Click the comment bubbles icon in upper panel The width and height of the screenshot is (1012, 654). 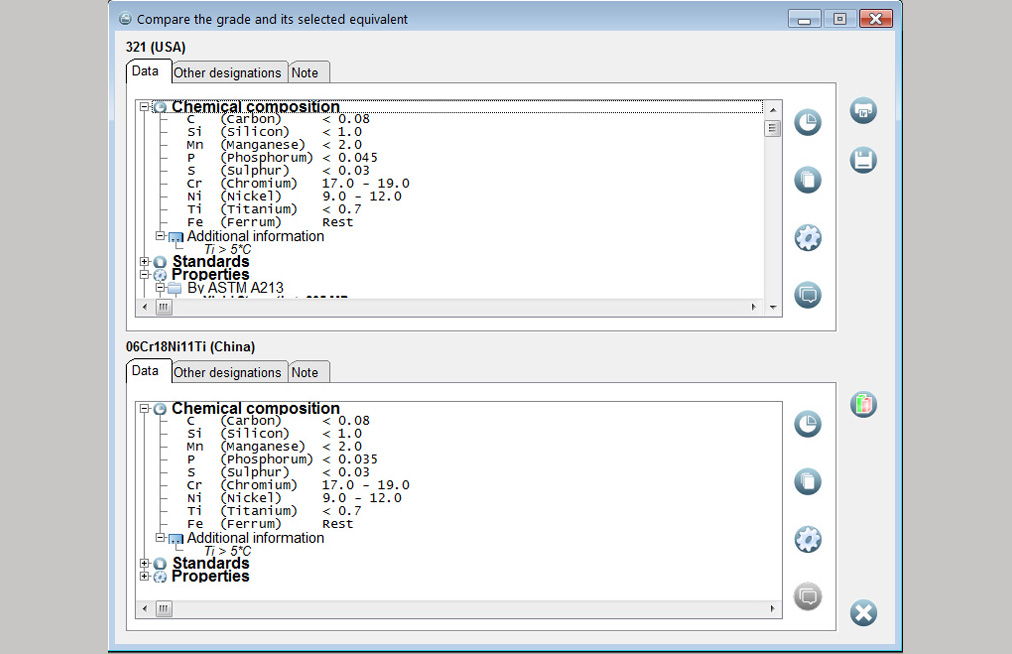[x=807, y=295]
